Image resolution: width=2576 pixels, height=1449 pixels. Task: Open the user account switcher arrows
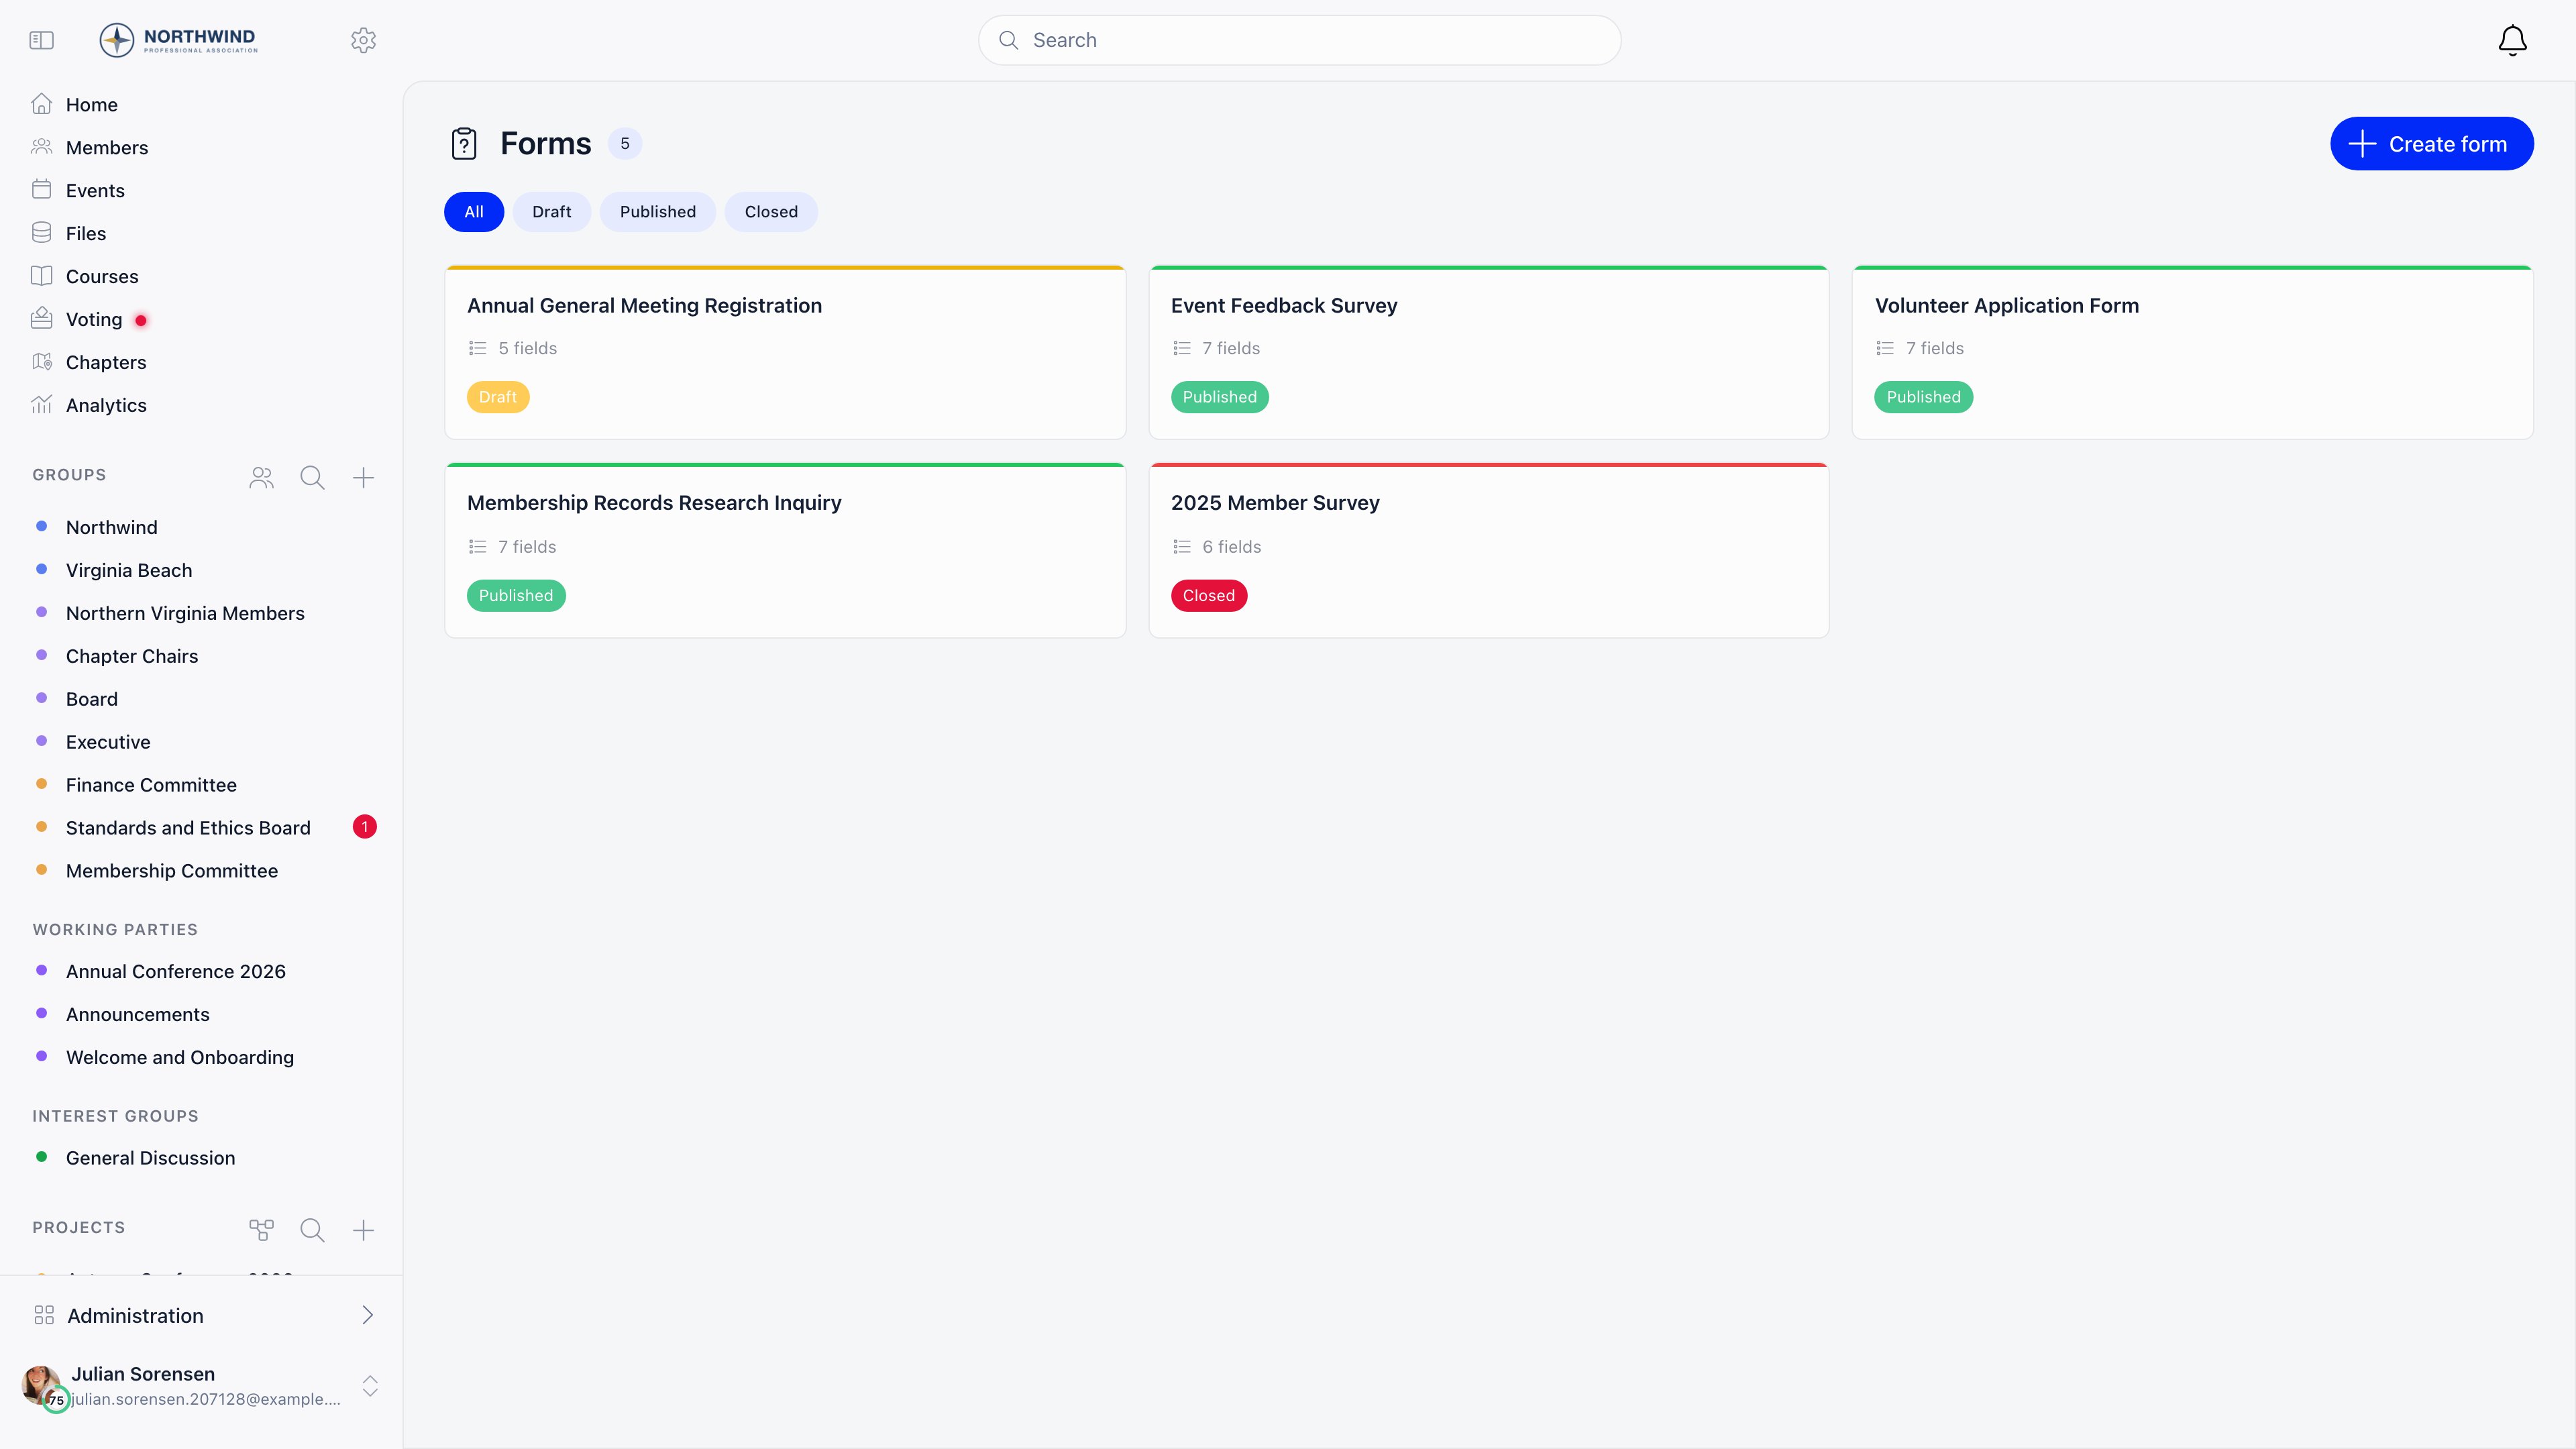370,1386
